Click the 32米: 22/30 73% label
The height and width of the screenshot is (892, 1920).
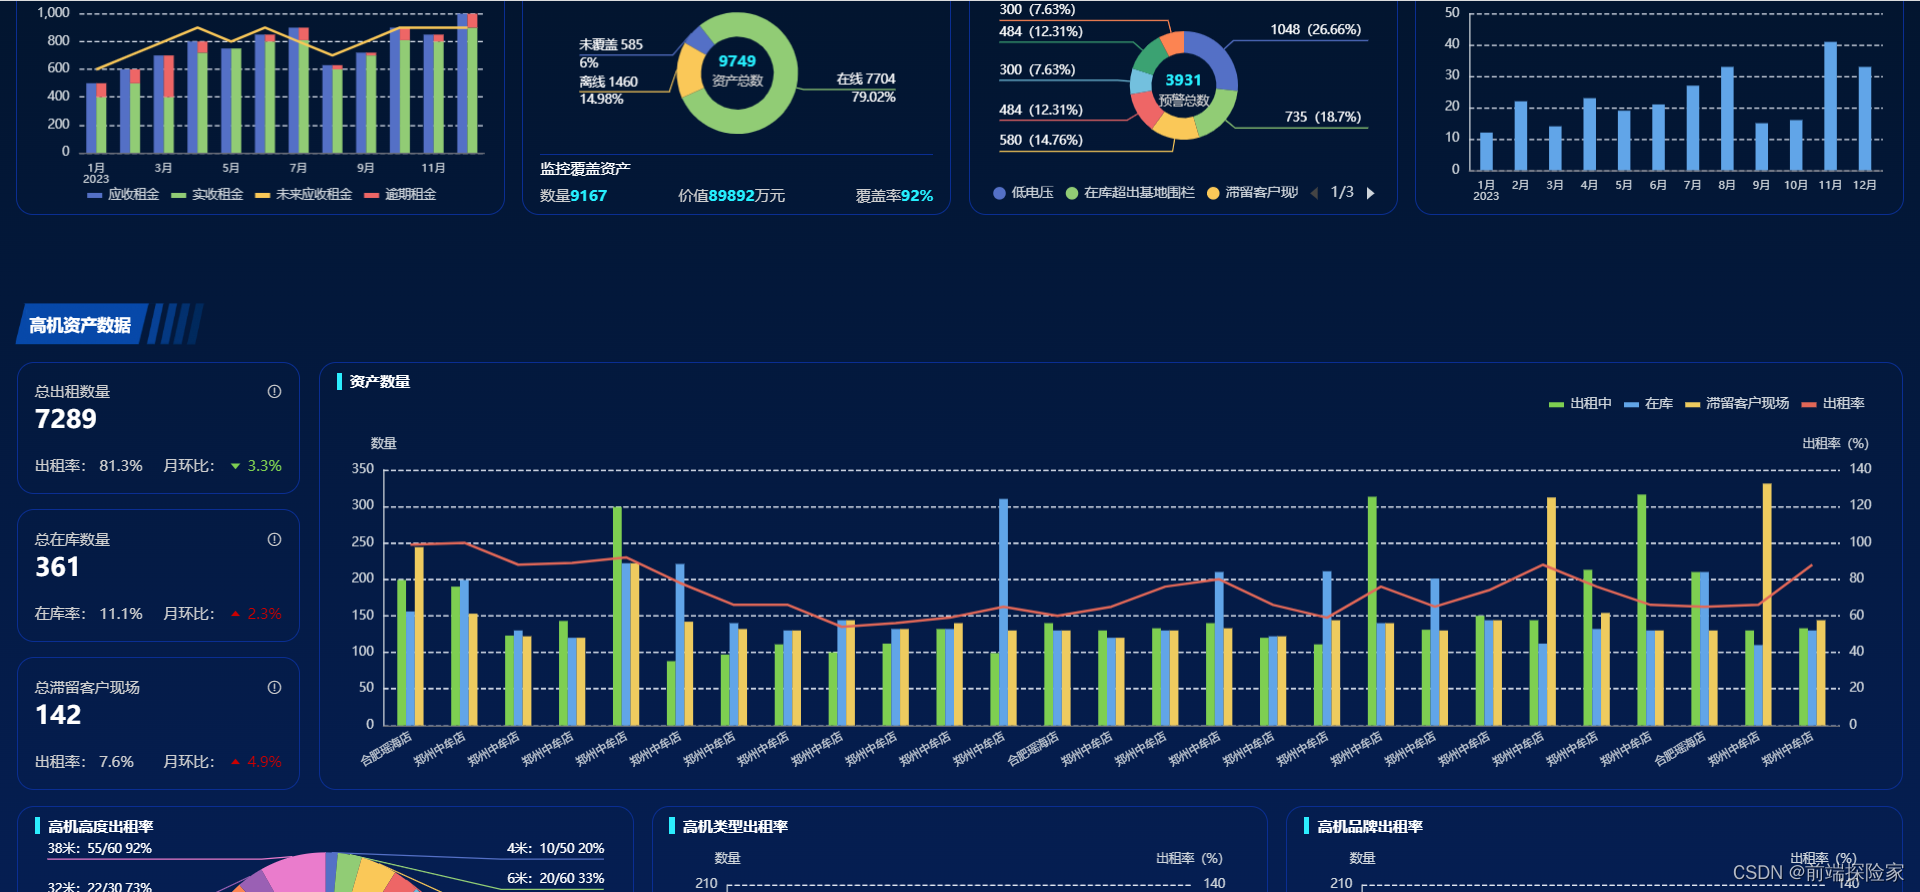pos(100,886)
